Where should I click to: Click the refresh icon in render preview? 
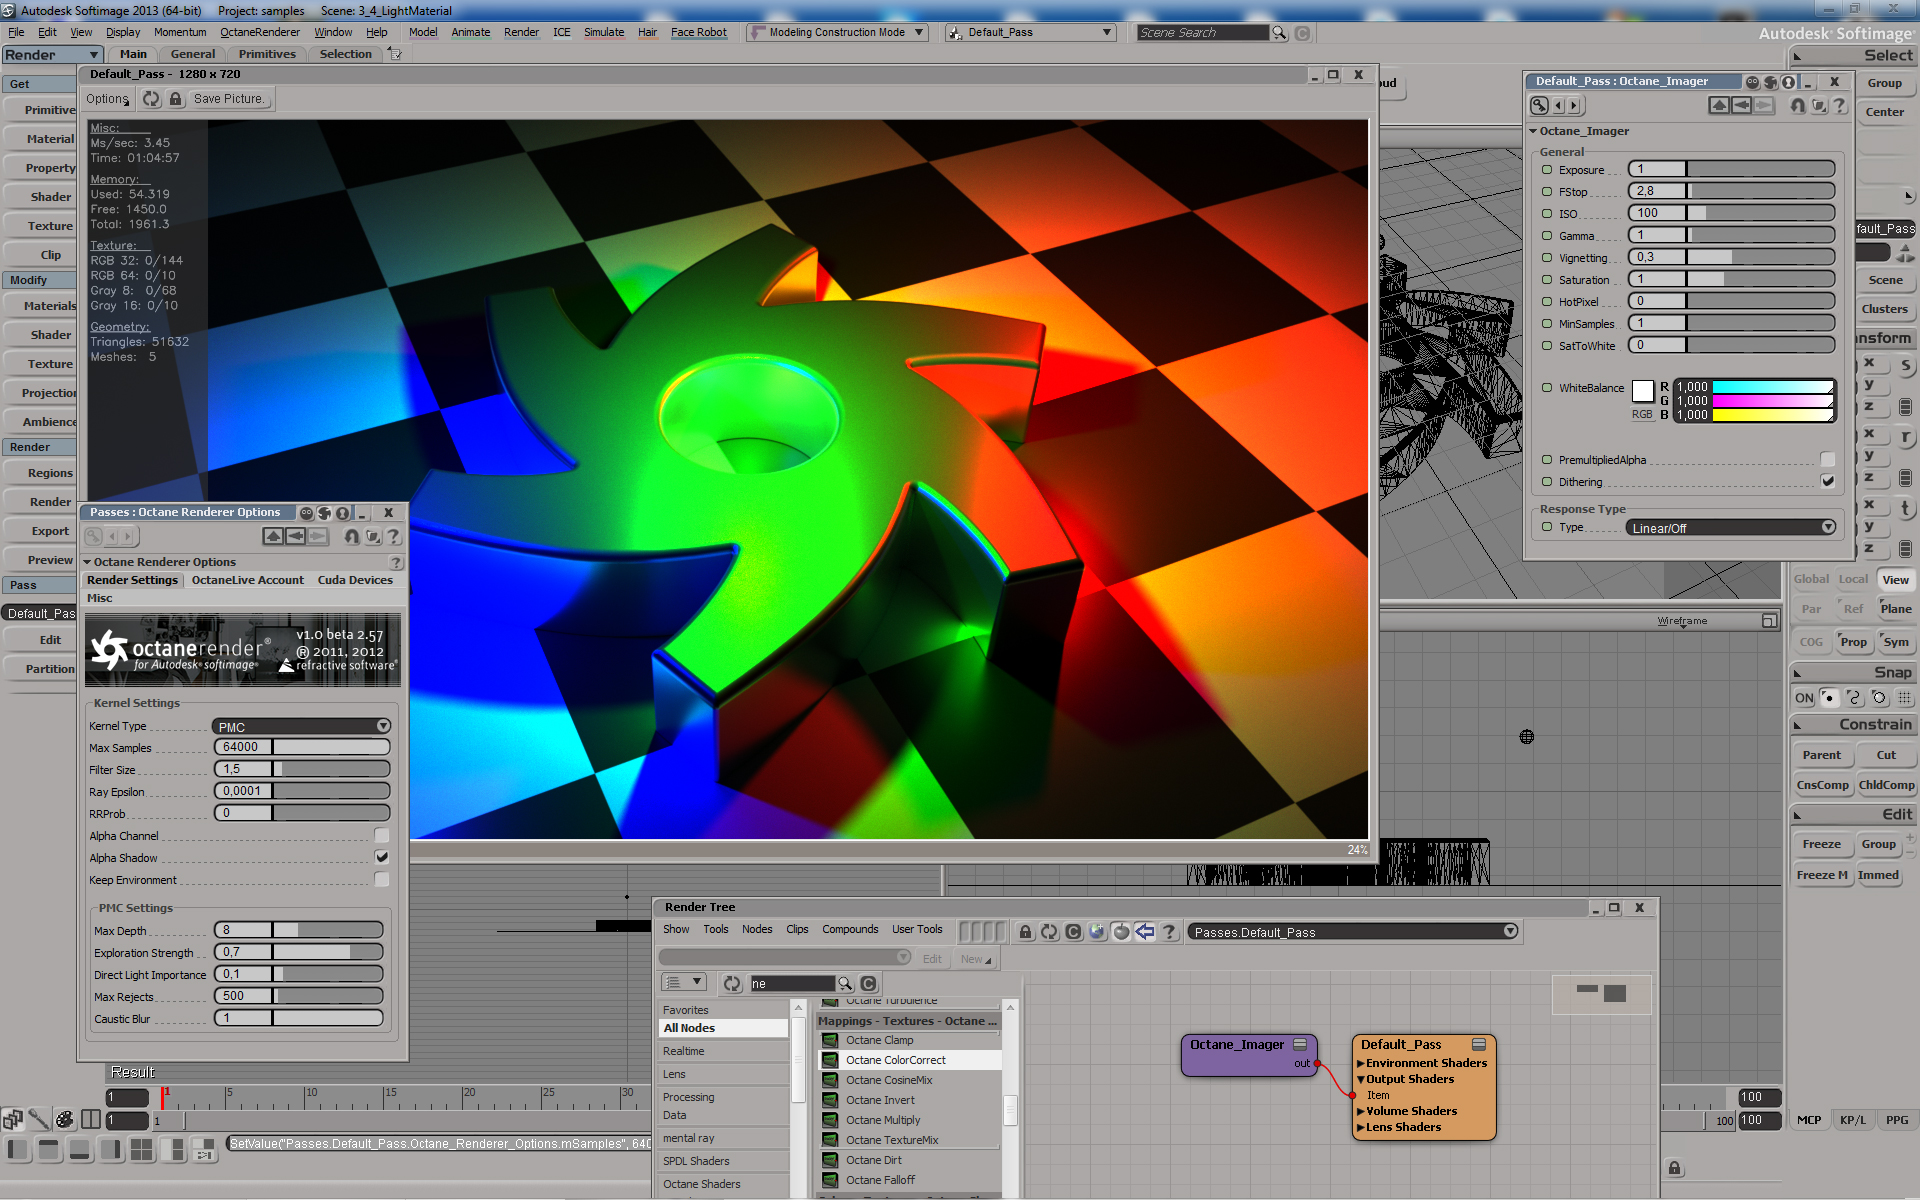click(151, 99)
